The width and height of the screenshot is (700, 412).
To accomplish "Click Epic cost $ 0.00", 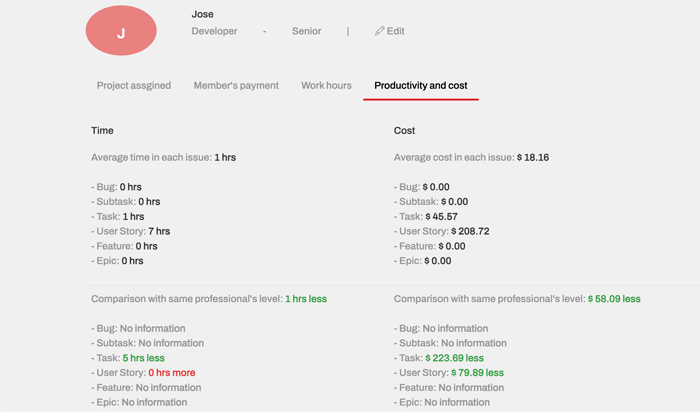I will [x=438, y=261].
